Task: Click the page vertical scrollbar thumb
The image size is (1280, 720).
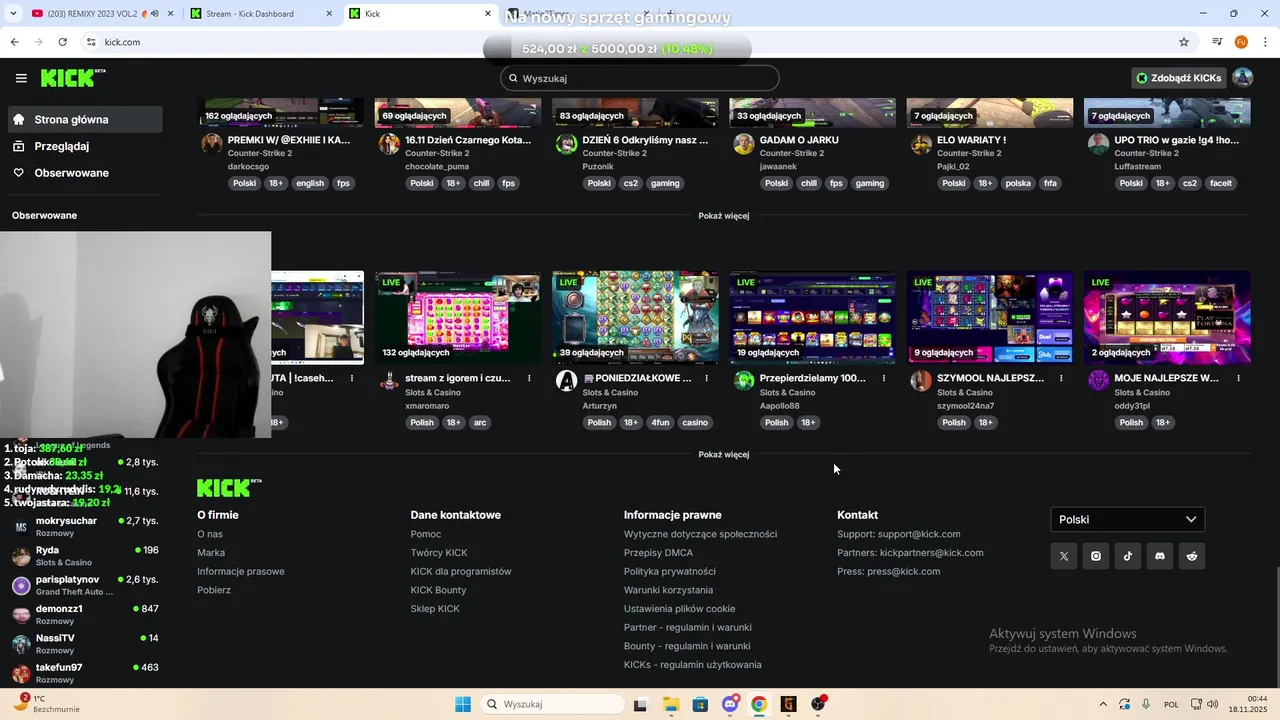Action: pos(1276,628)
